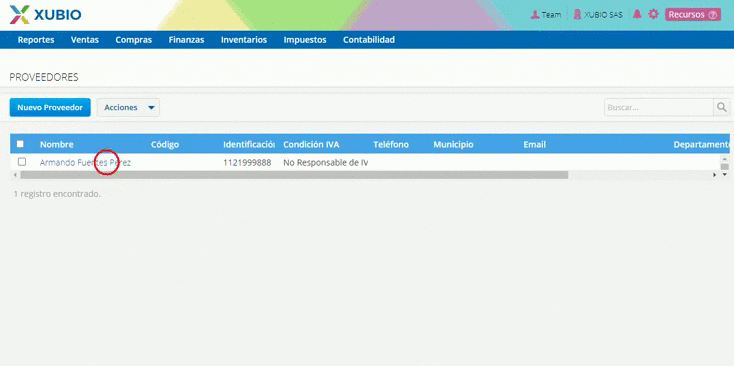Image resolution: width=734 pixels, height=366 pixels.
Task: Create a new supplier with Nuevo Proveedor
Action: [x=50, y=107]
